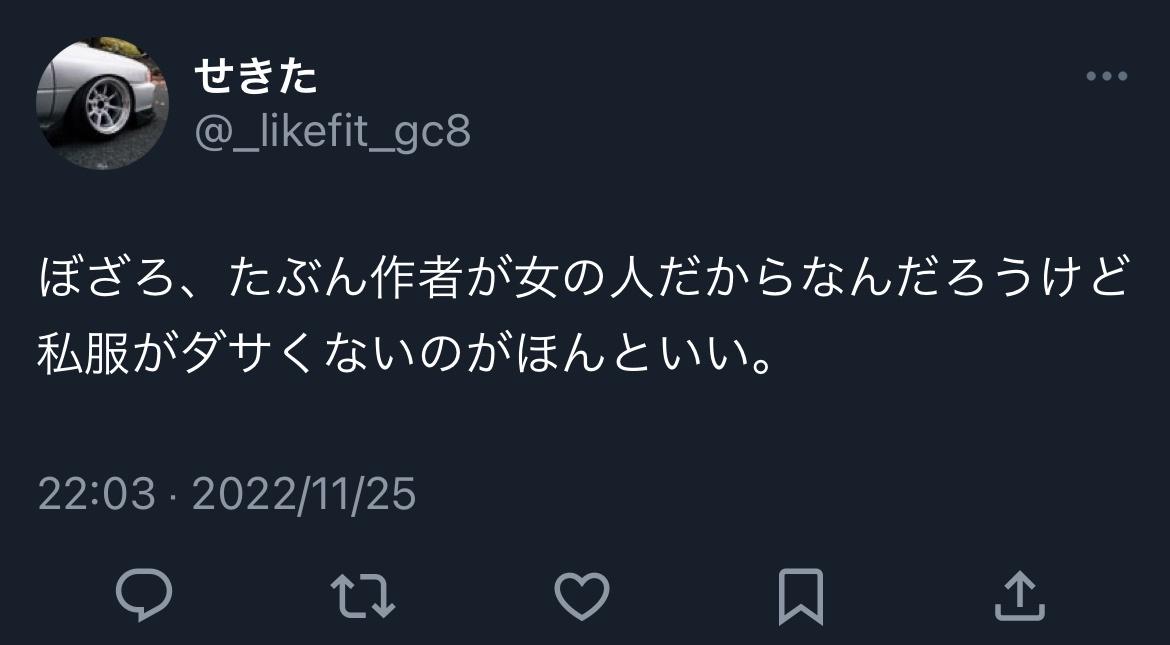Click the heart icon under the tweet

[x=582, y=596]
